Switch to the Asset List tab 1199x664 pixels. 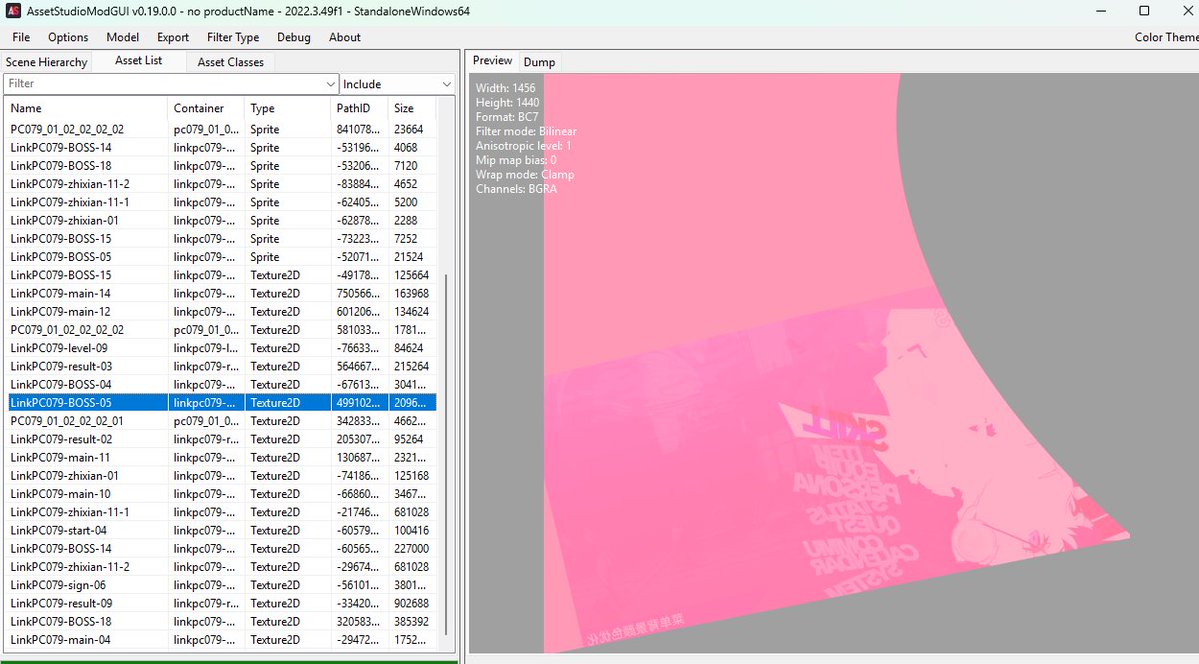pyautogui.click(x=138, y=60)
